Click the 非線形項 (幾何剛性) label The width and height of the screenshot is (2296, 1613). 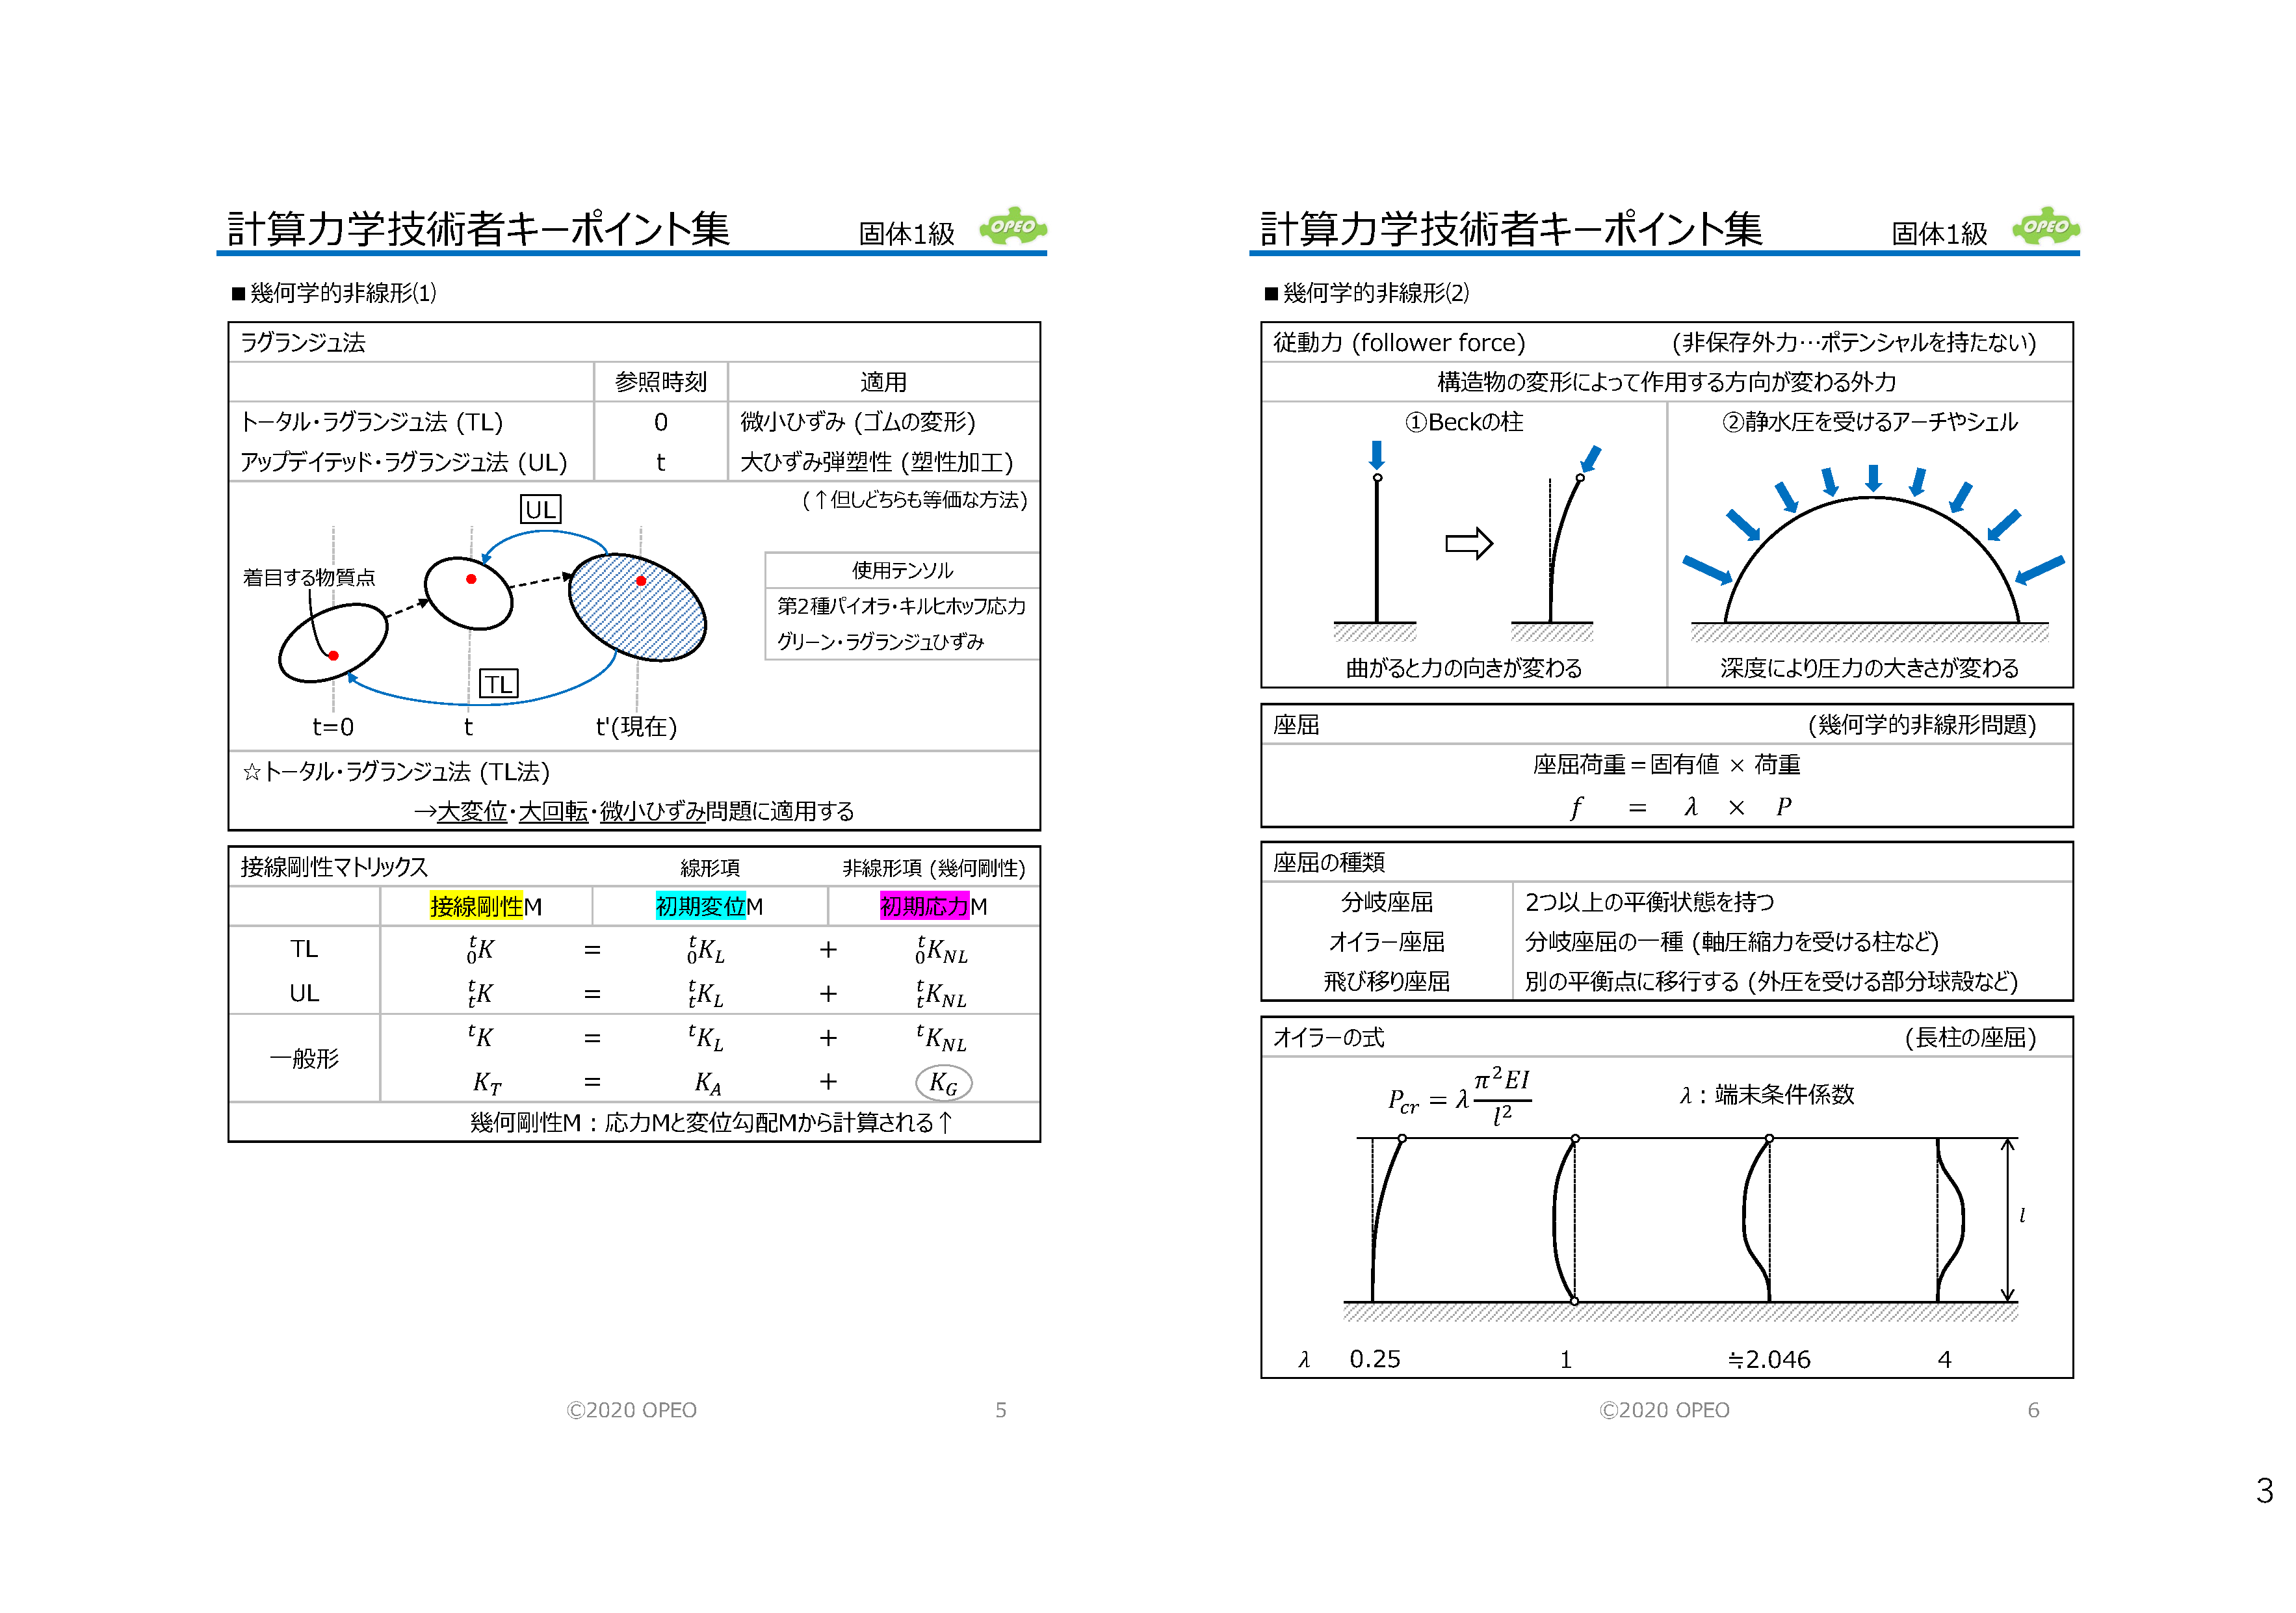pos(934,868)
